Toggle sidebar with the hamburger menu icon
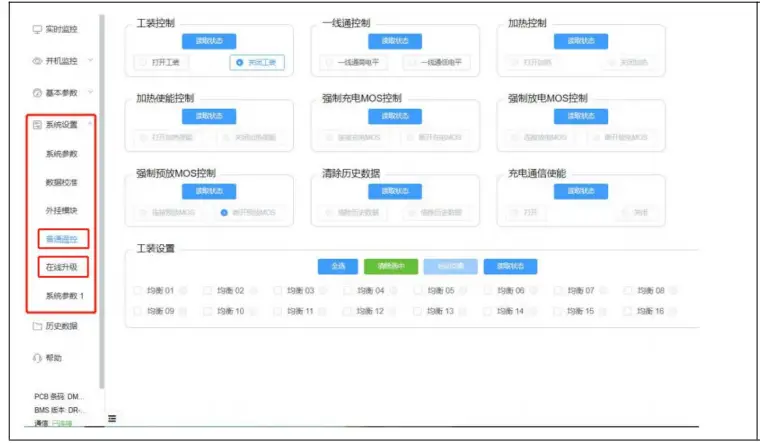760x443 pixels. point(112,418)
